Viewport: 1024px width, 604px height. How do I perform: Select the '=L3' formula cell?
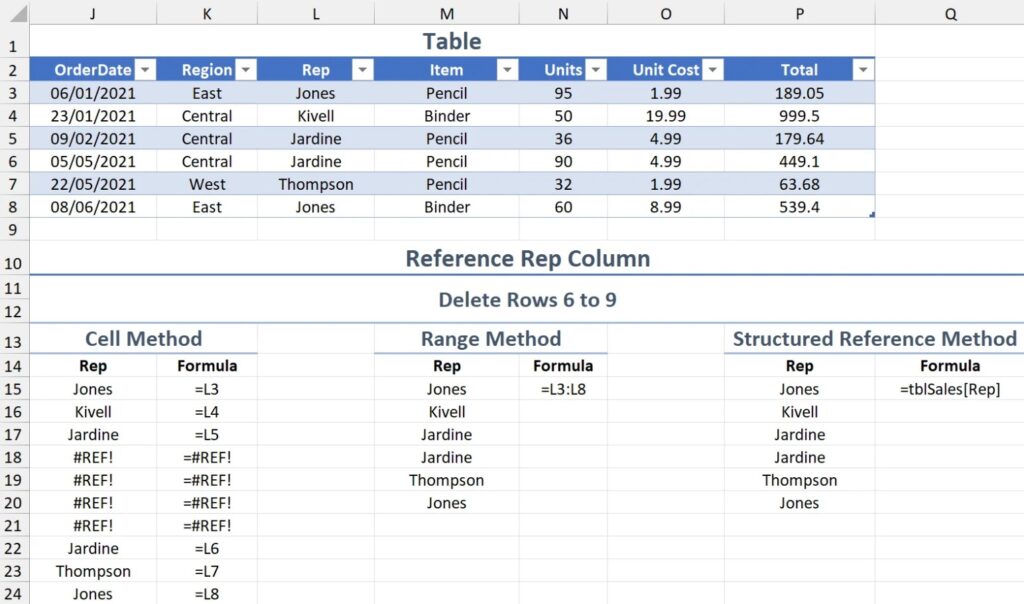pyautogui.click(x=207, y=389)
